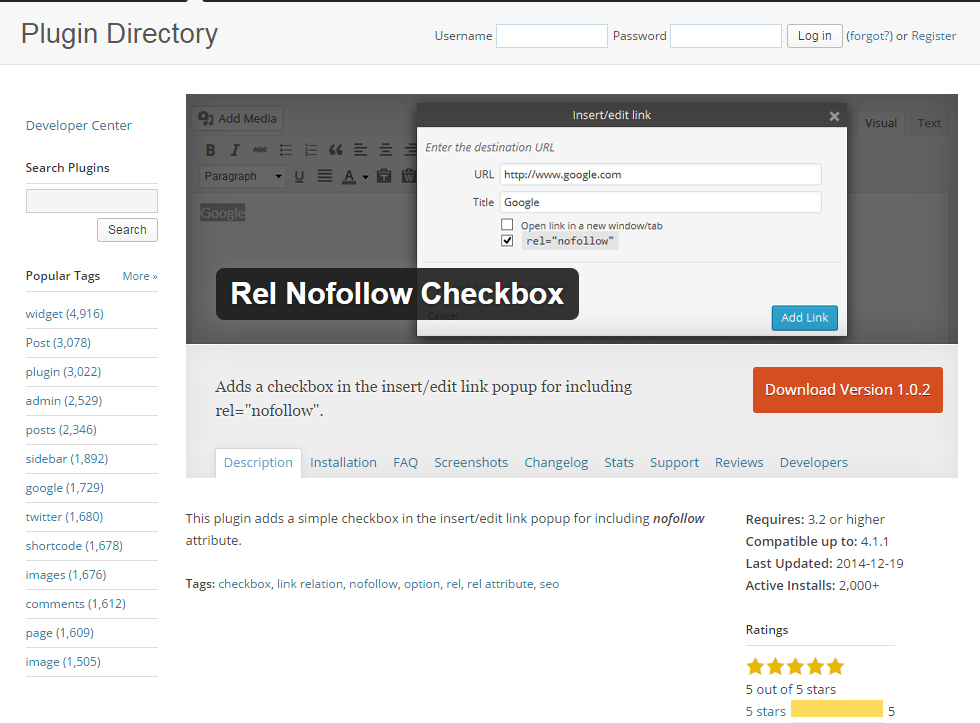This screenshot has height=723, width=980.
Task: Click the paste as text clipboard icon
Action: click(x=384, y=176)
